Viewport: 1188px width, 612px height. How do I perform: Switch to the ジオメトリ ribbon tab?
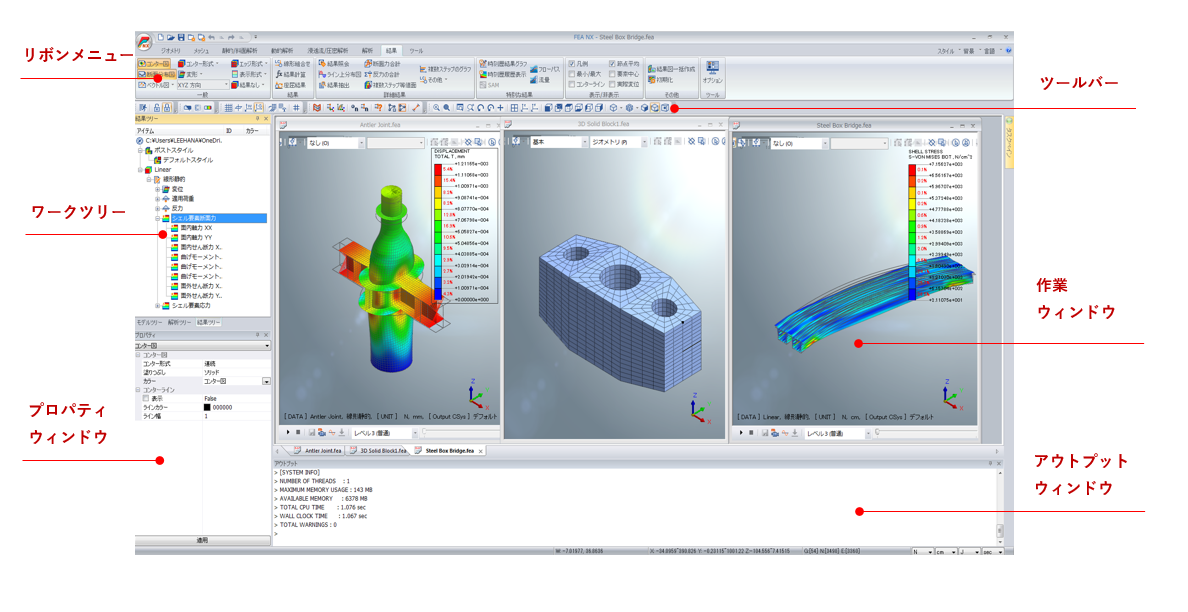(x=169, y=50)
